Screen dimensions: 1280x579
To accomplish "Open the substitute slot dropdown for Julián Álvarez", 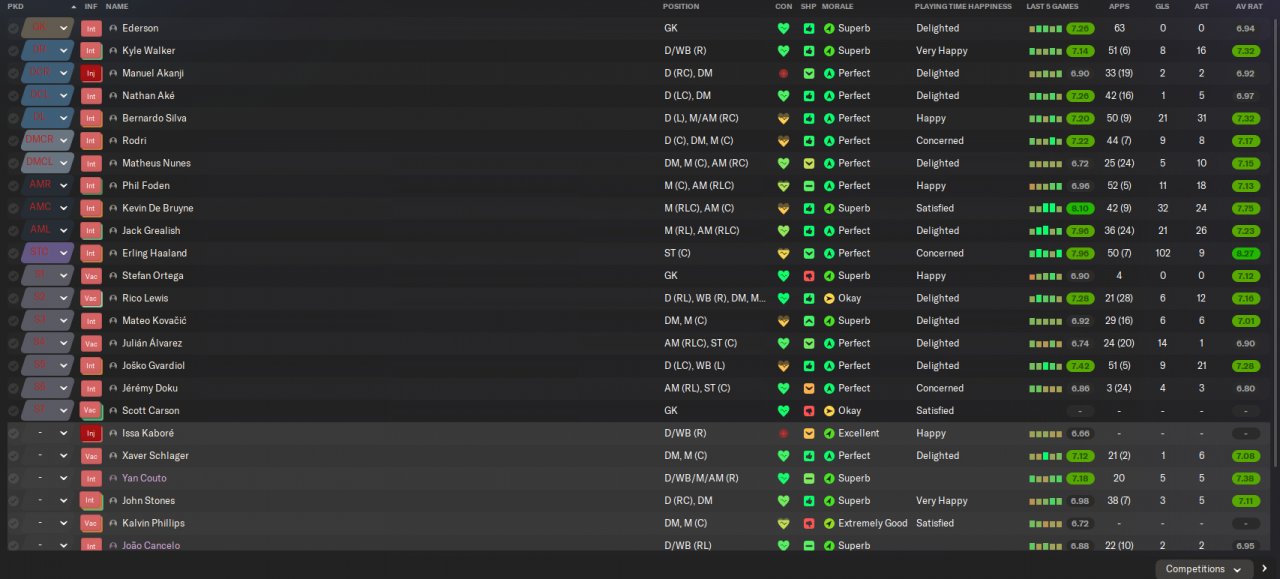I will coord(49,343).
